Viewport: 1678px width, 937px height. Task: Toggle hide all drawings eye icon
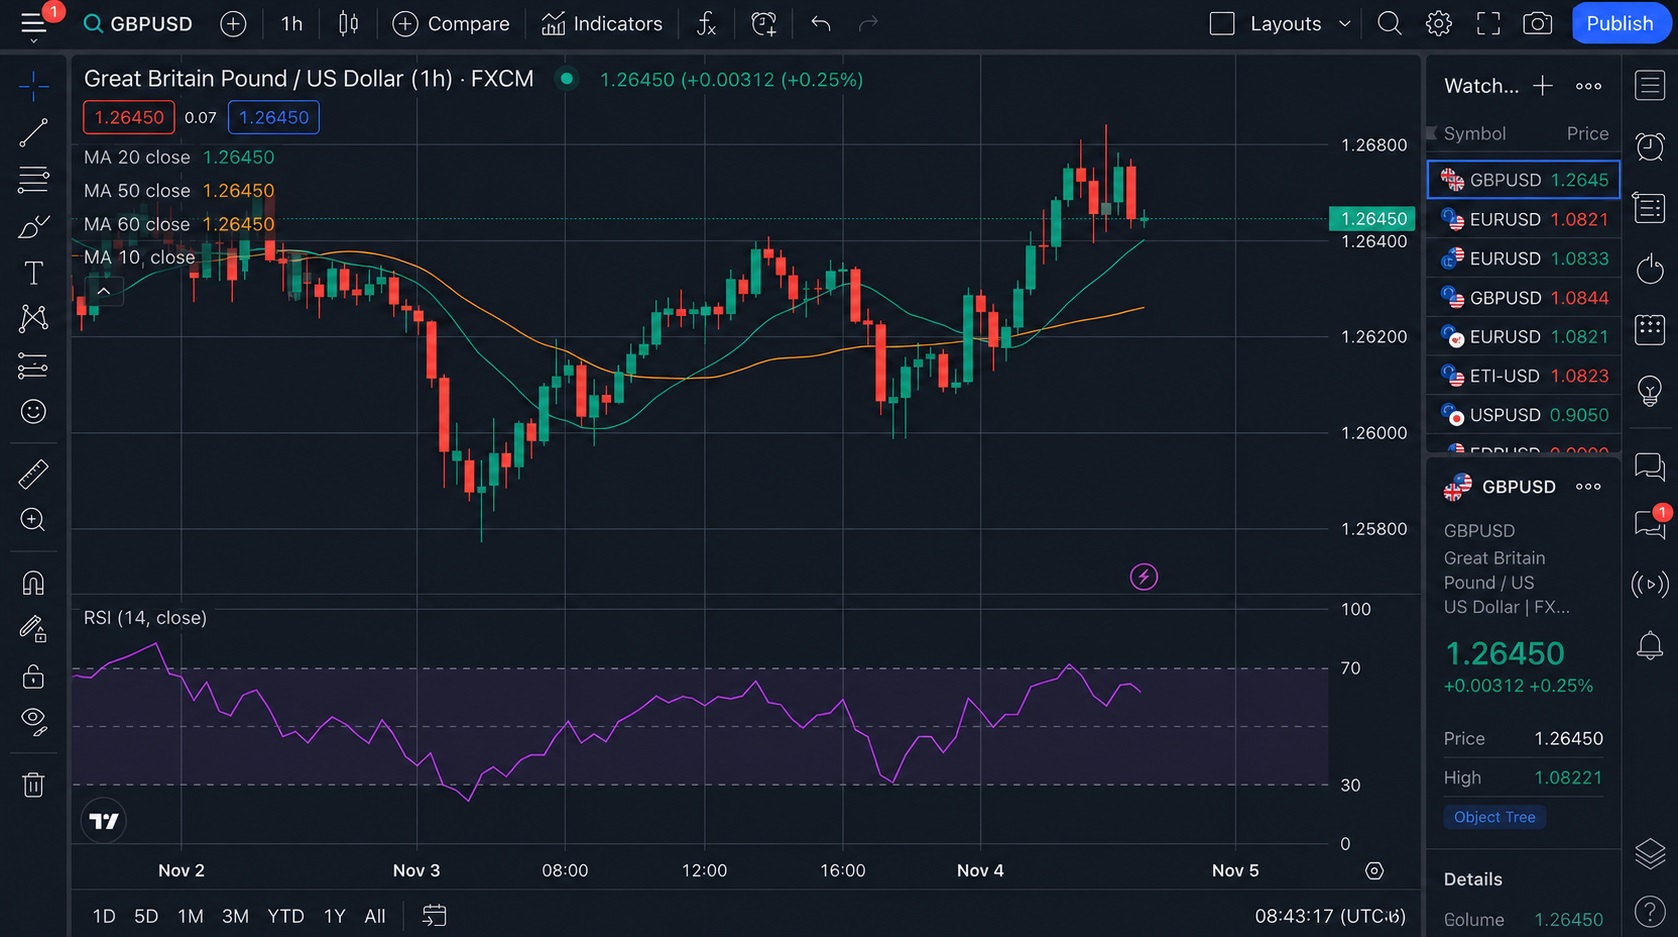click(x=33, y=721)
